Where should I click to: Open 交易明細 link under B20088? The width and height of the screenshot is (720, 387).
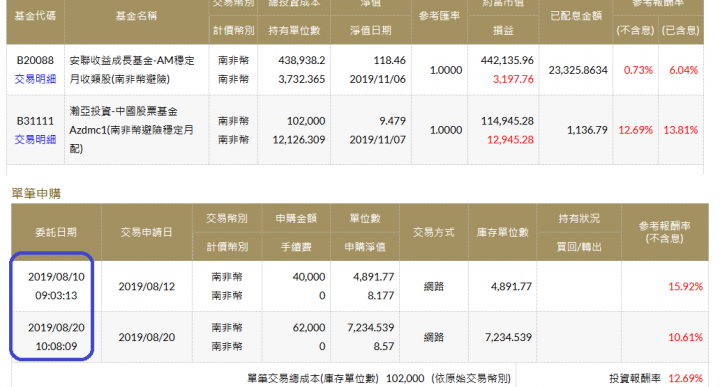point(35,79)
